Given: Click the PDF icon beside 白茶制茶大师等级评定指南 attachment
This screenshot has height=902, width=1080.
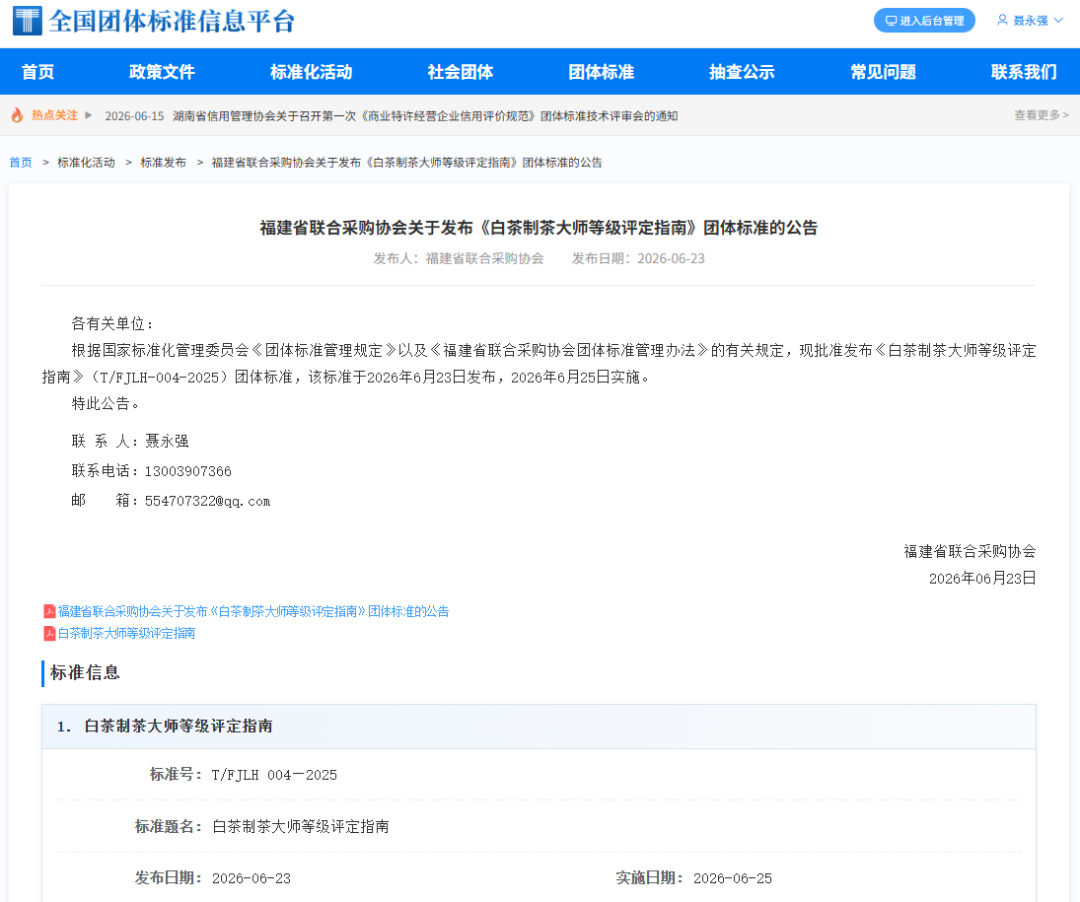Looking at the screenshot, I should click(50, 633).
